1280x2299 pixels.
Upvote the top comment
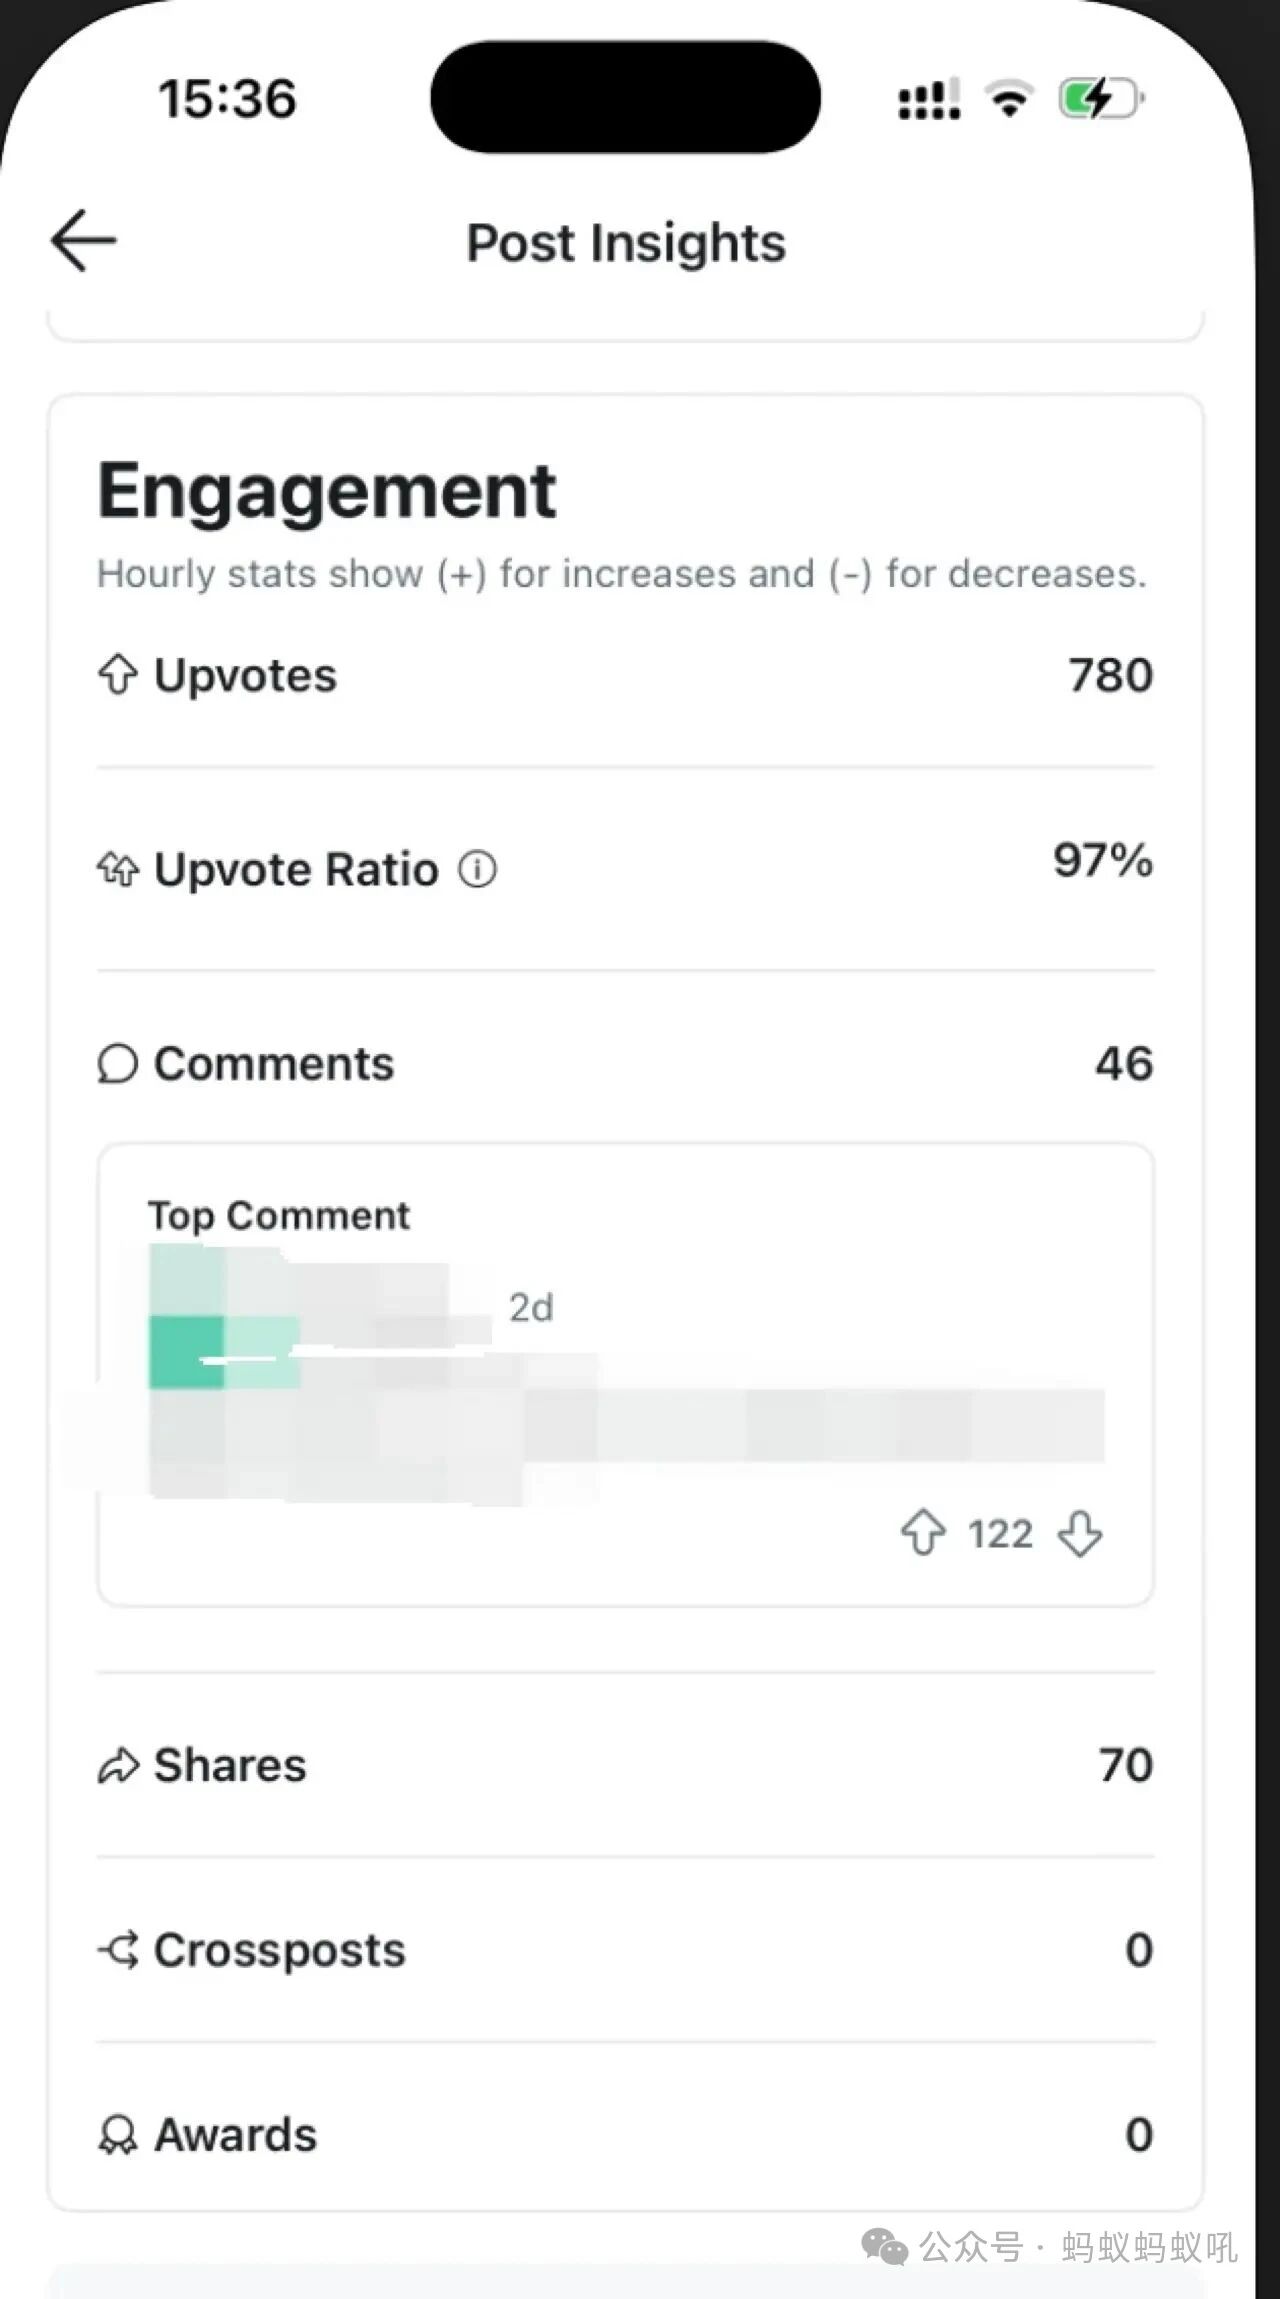[922, 1532]
